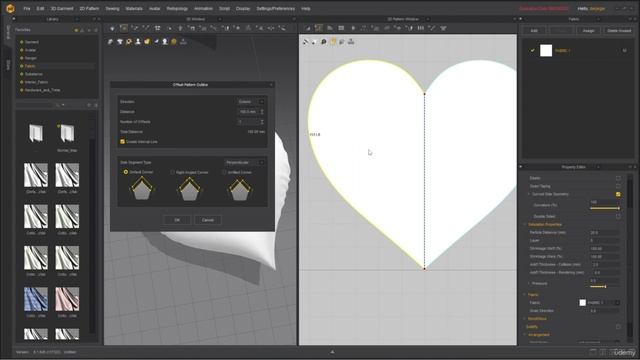Collapse the Fabric section in Property Editor

tap(525, 294)
